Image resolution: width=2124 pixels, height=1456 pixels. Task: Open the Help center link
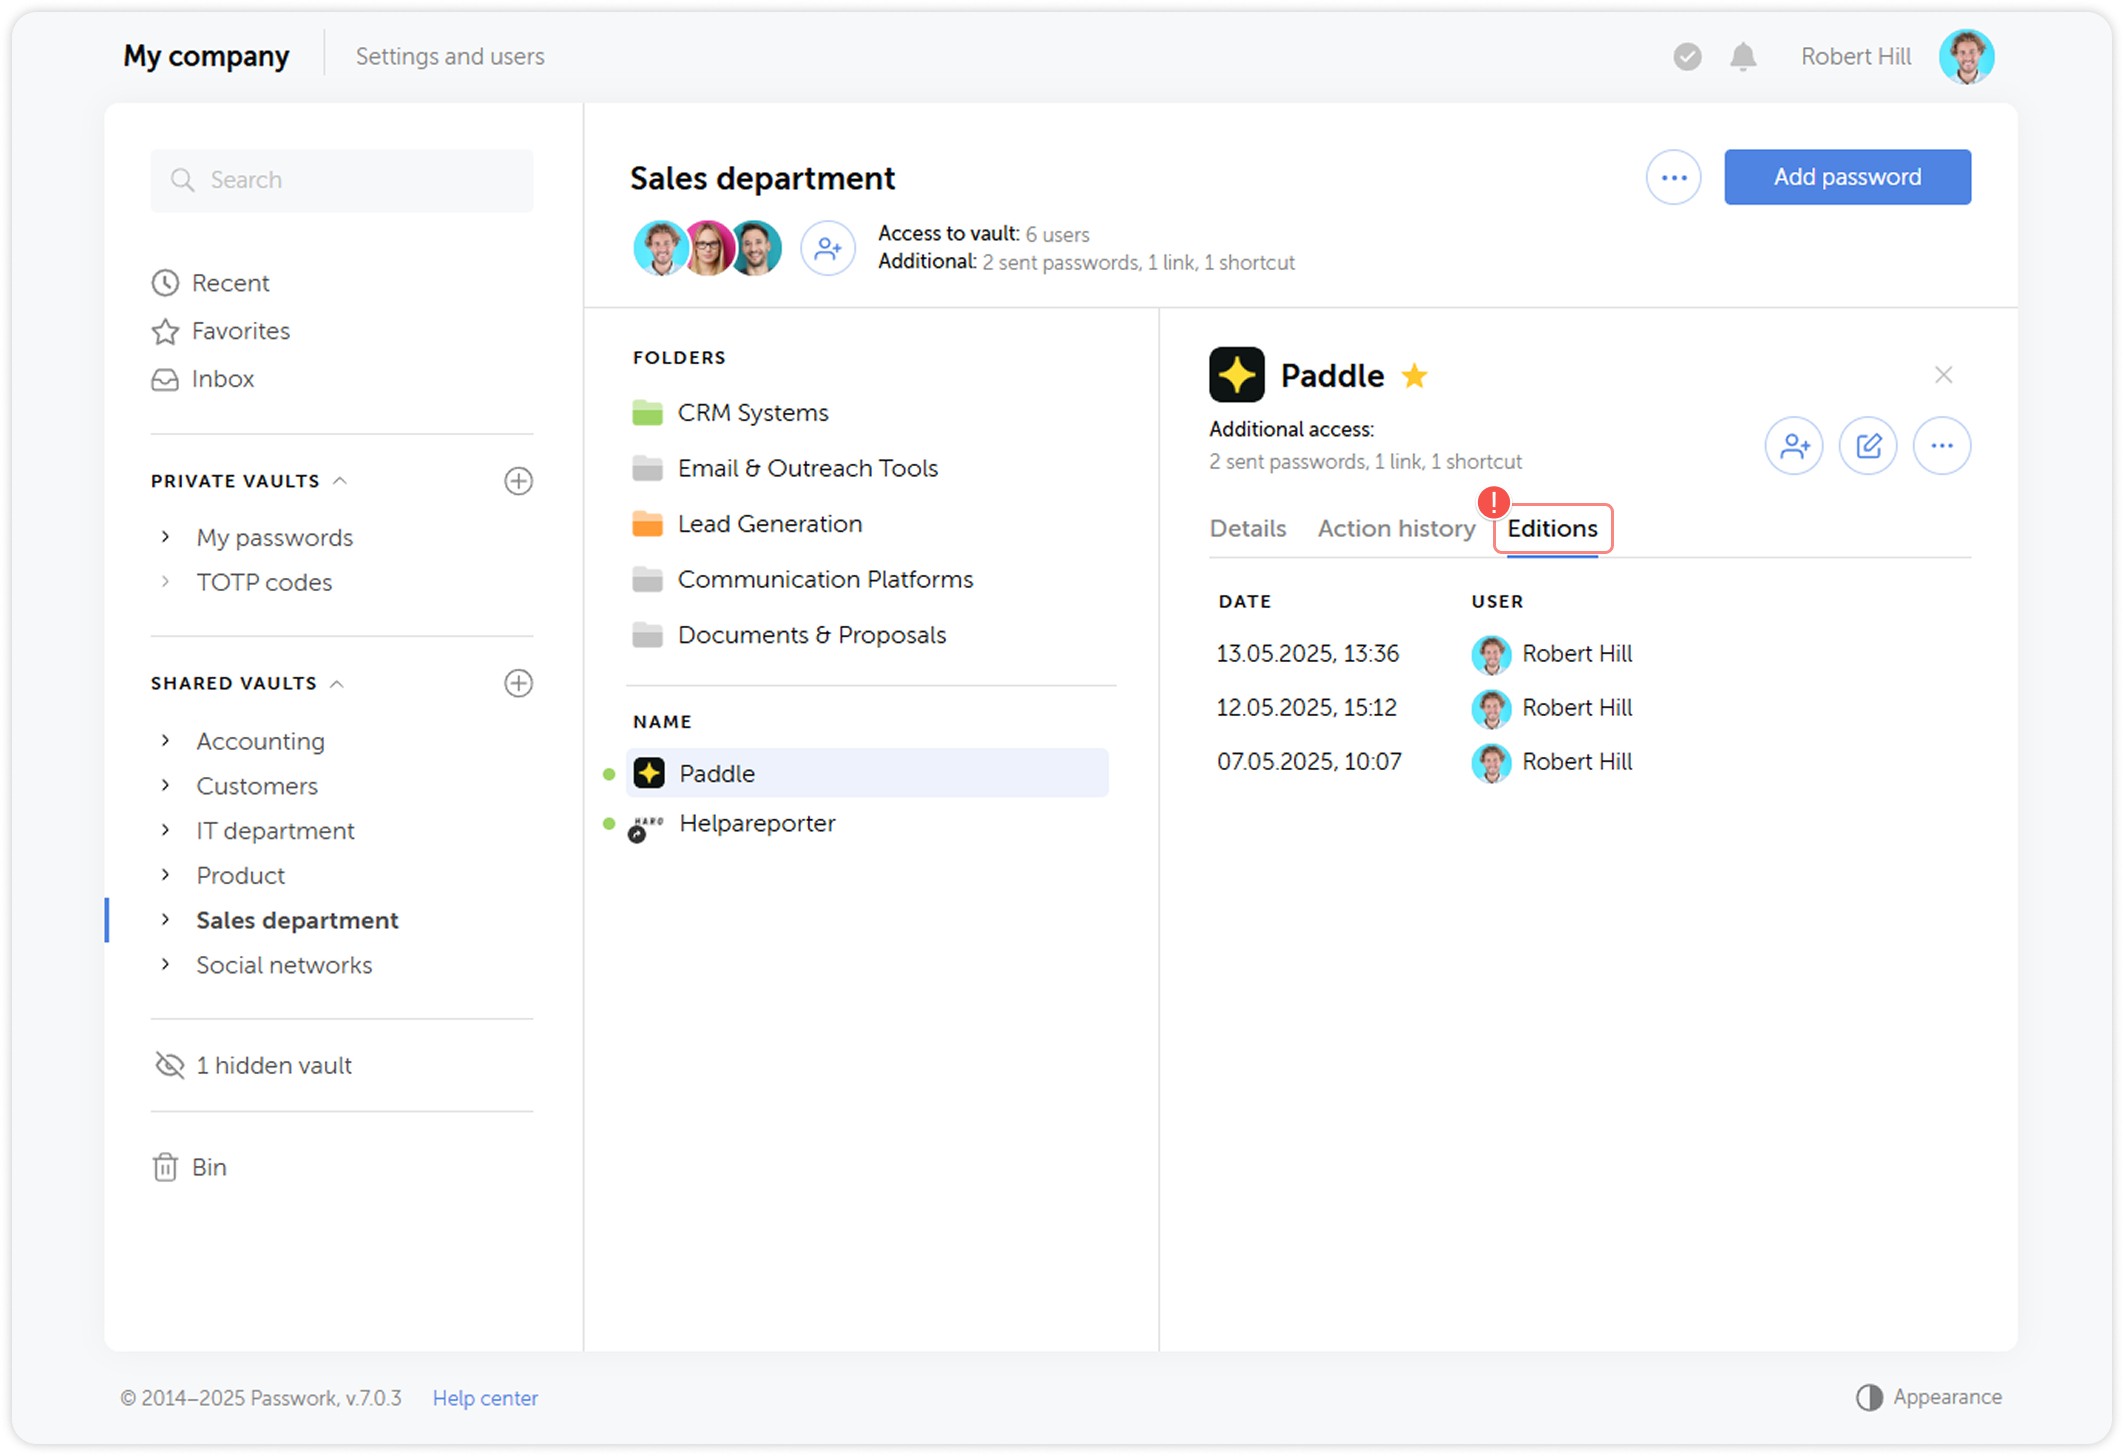pyautogui.click(x=485, y=1398)
